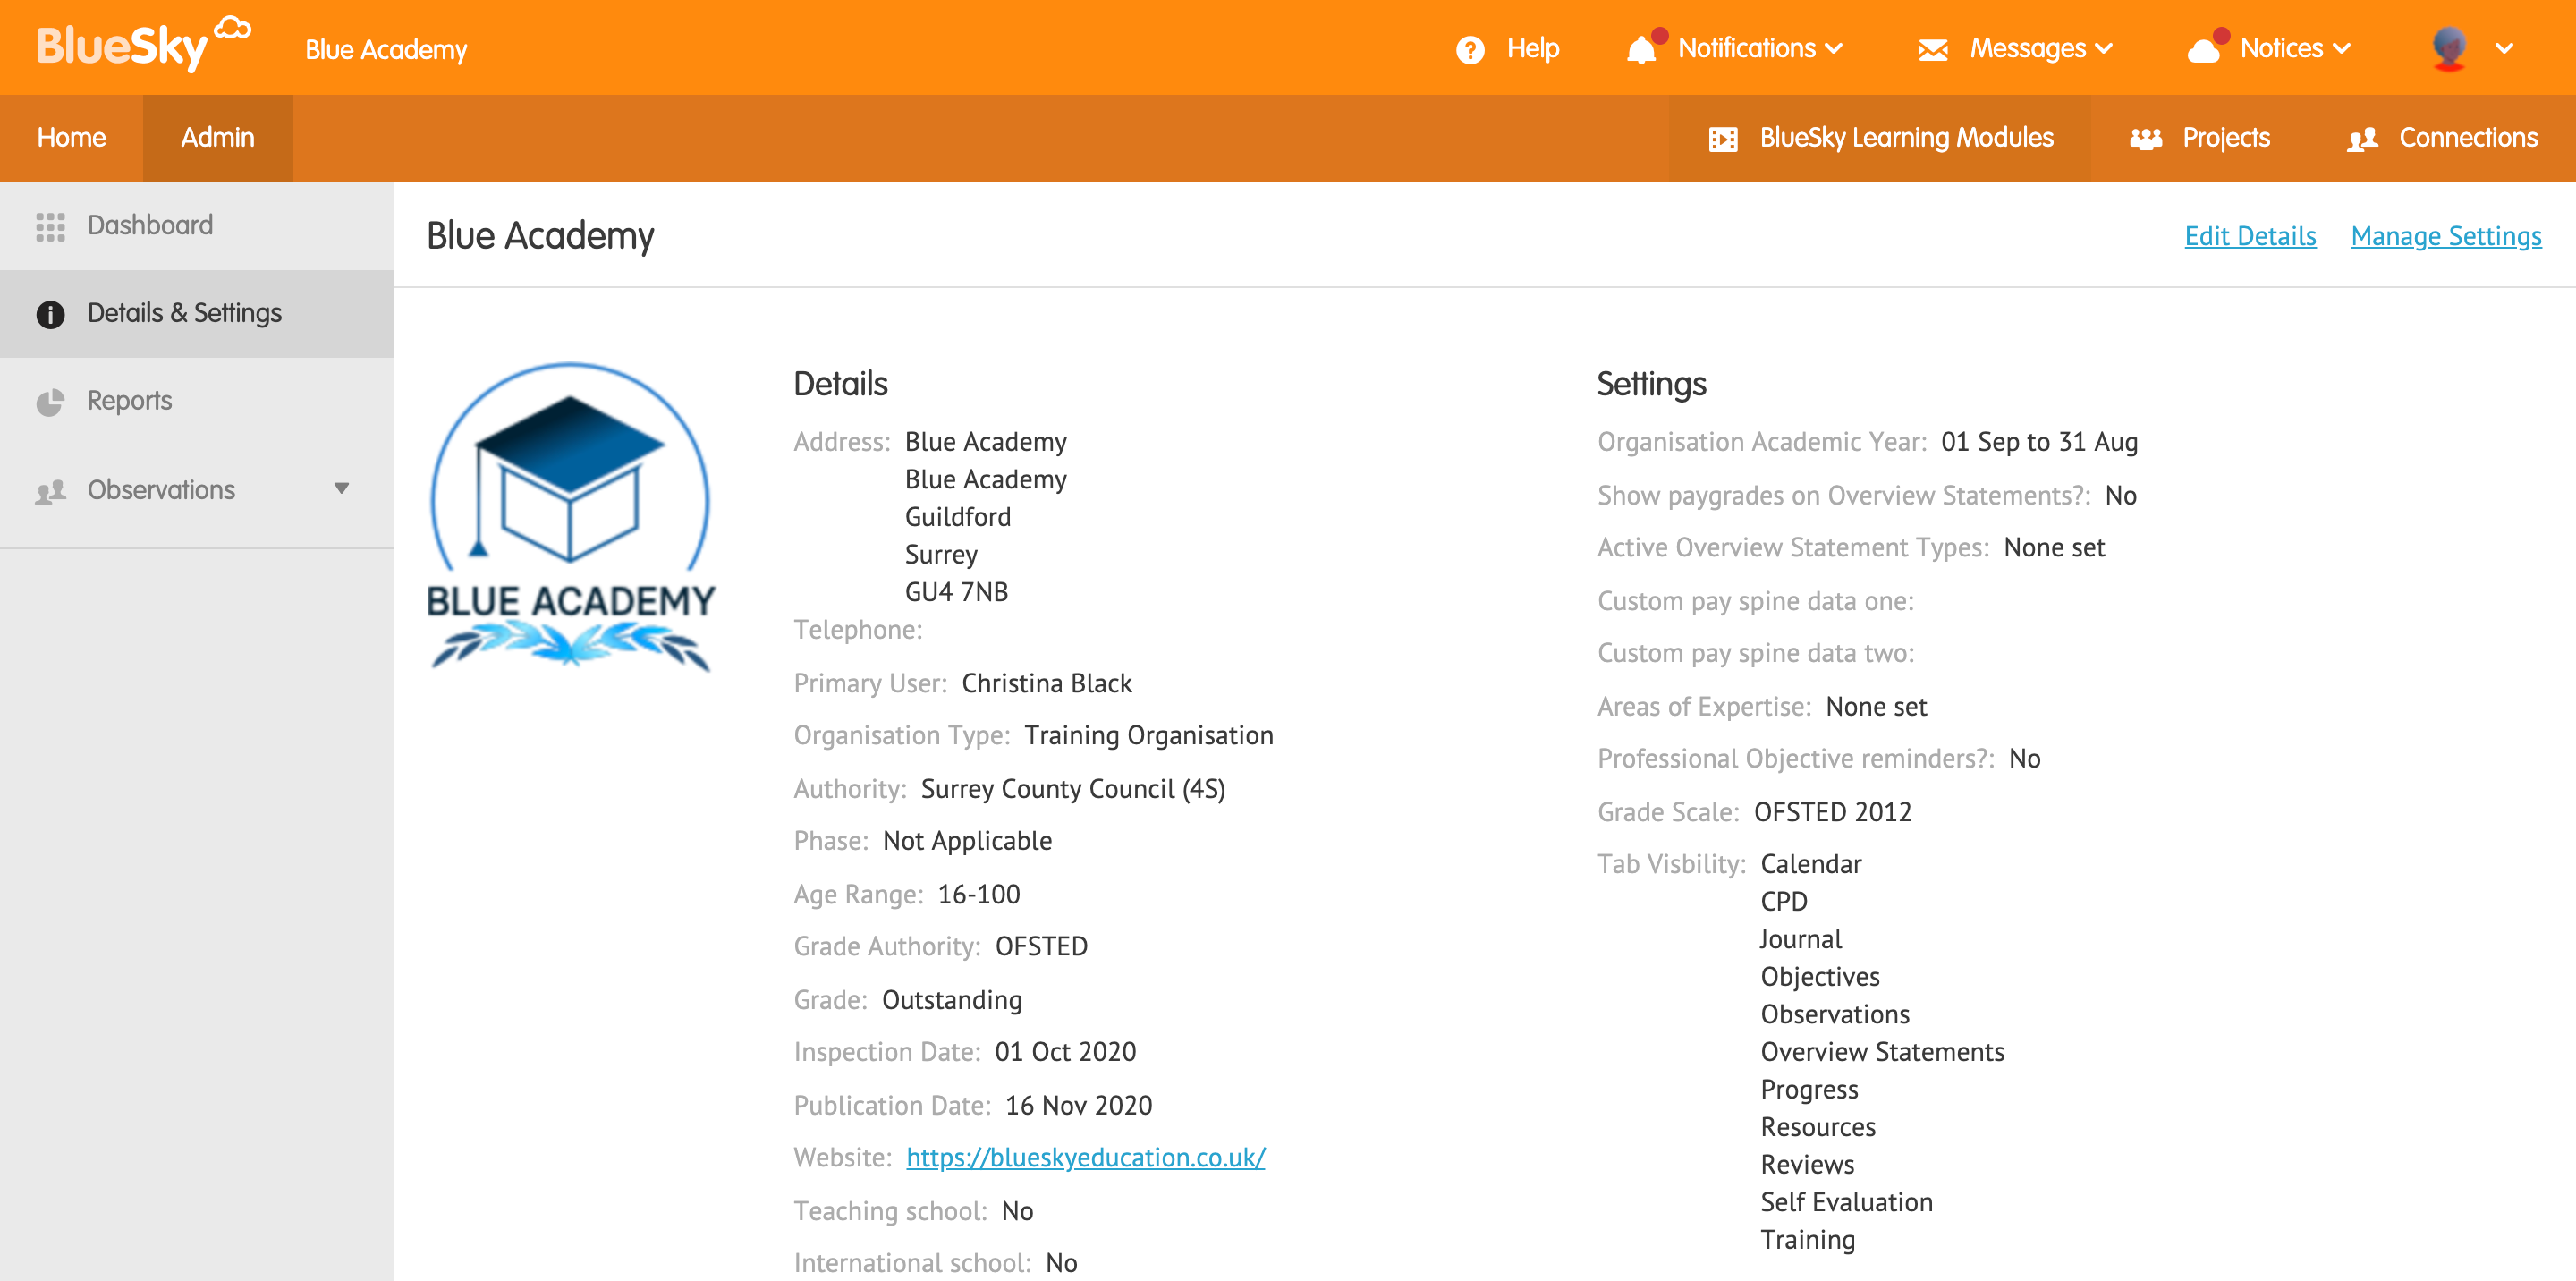The width and height of the screenshot is (2576, 1281).
Task: Click Surrey in the address
Action: tap(941, 556)
